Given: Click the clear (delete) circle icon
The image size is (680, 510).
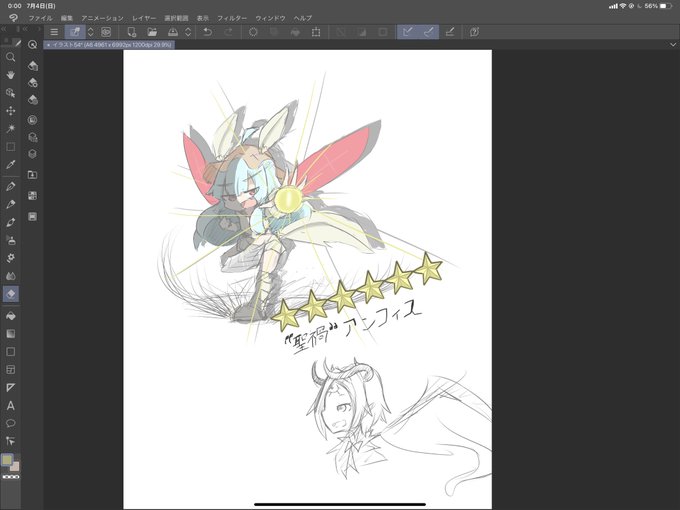Looking at the screenshot, I should tap(253, 32).
